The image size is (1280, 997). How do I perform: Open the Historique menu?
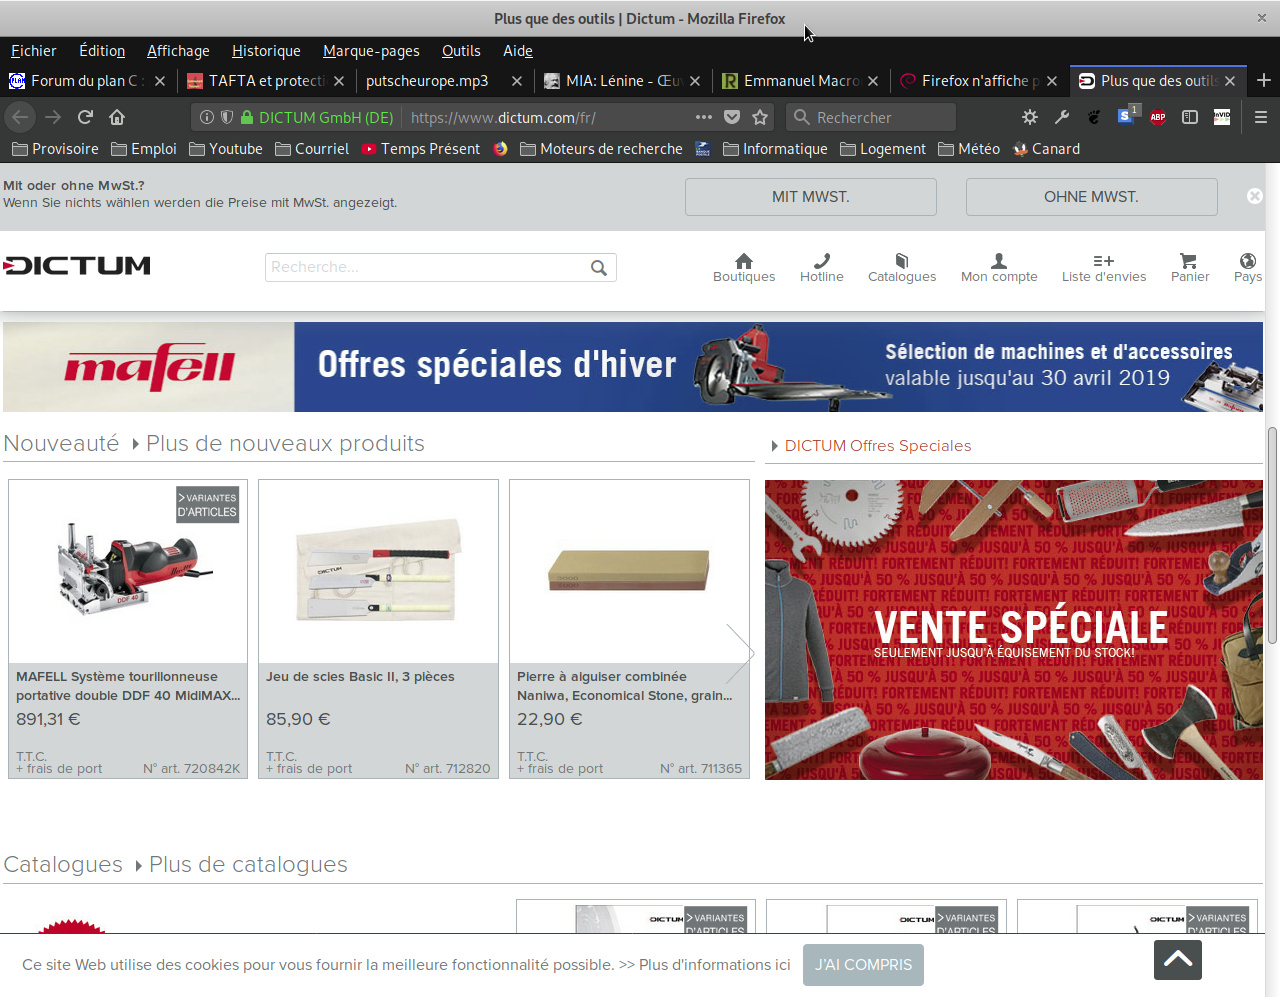(266, 51)
